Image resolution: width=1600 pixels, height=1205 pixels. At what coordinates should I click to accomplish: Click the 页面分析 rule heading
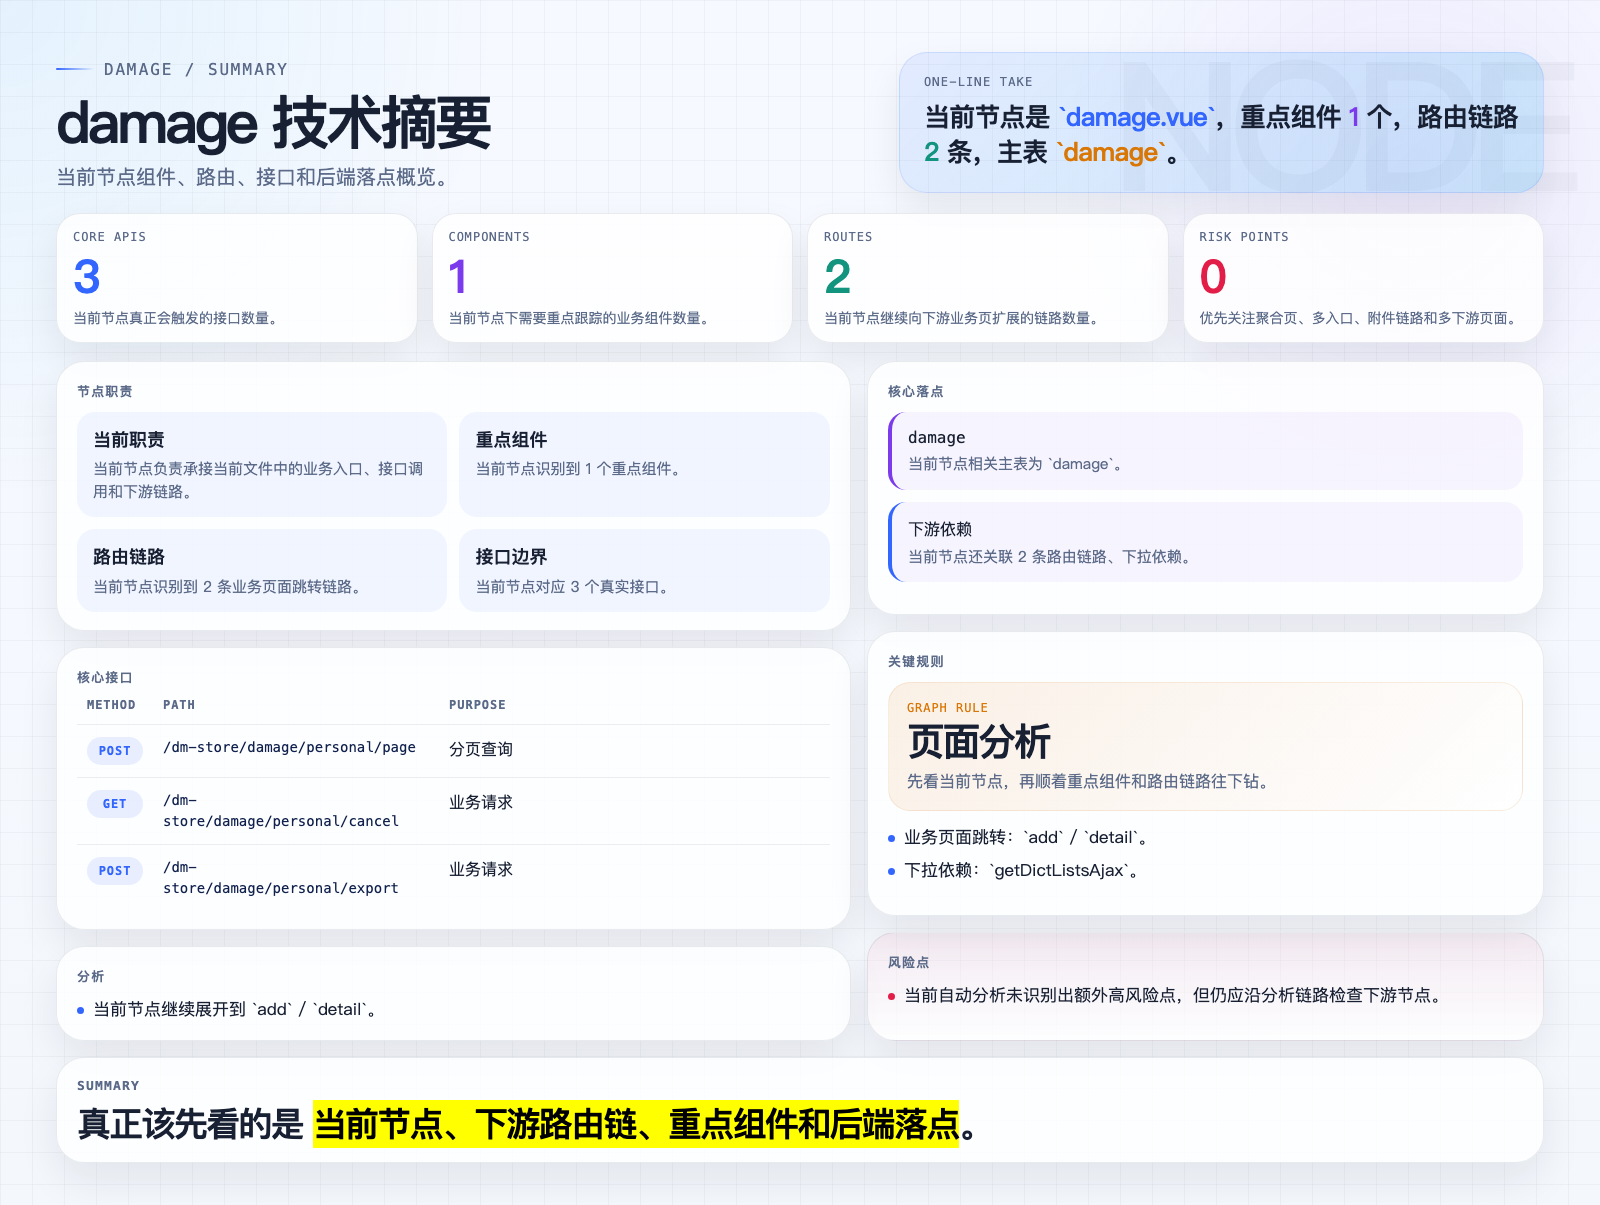979,742
